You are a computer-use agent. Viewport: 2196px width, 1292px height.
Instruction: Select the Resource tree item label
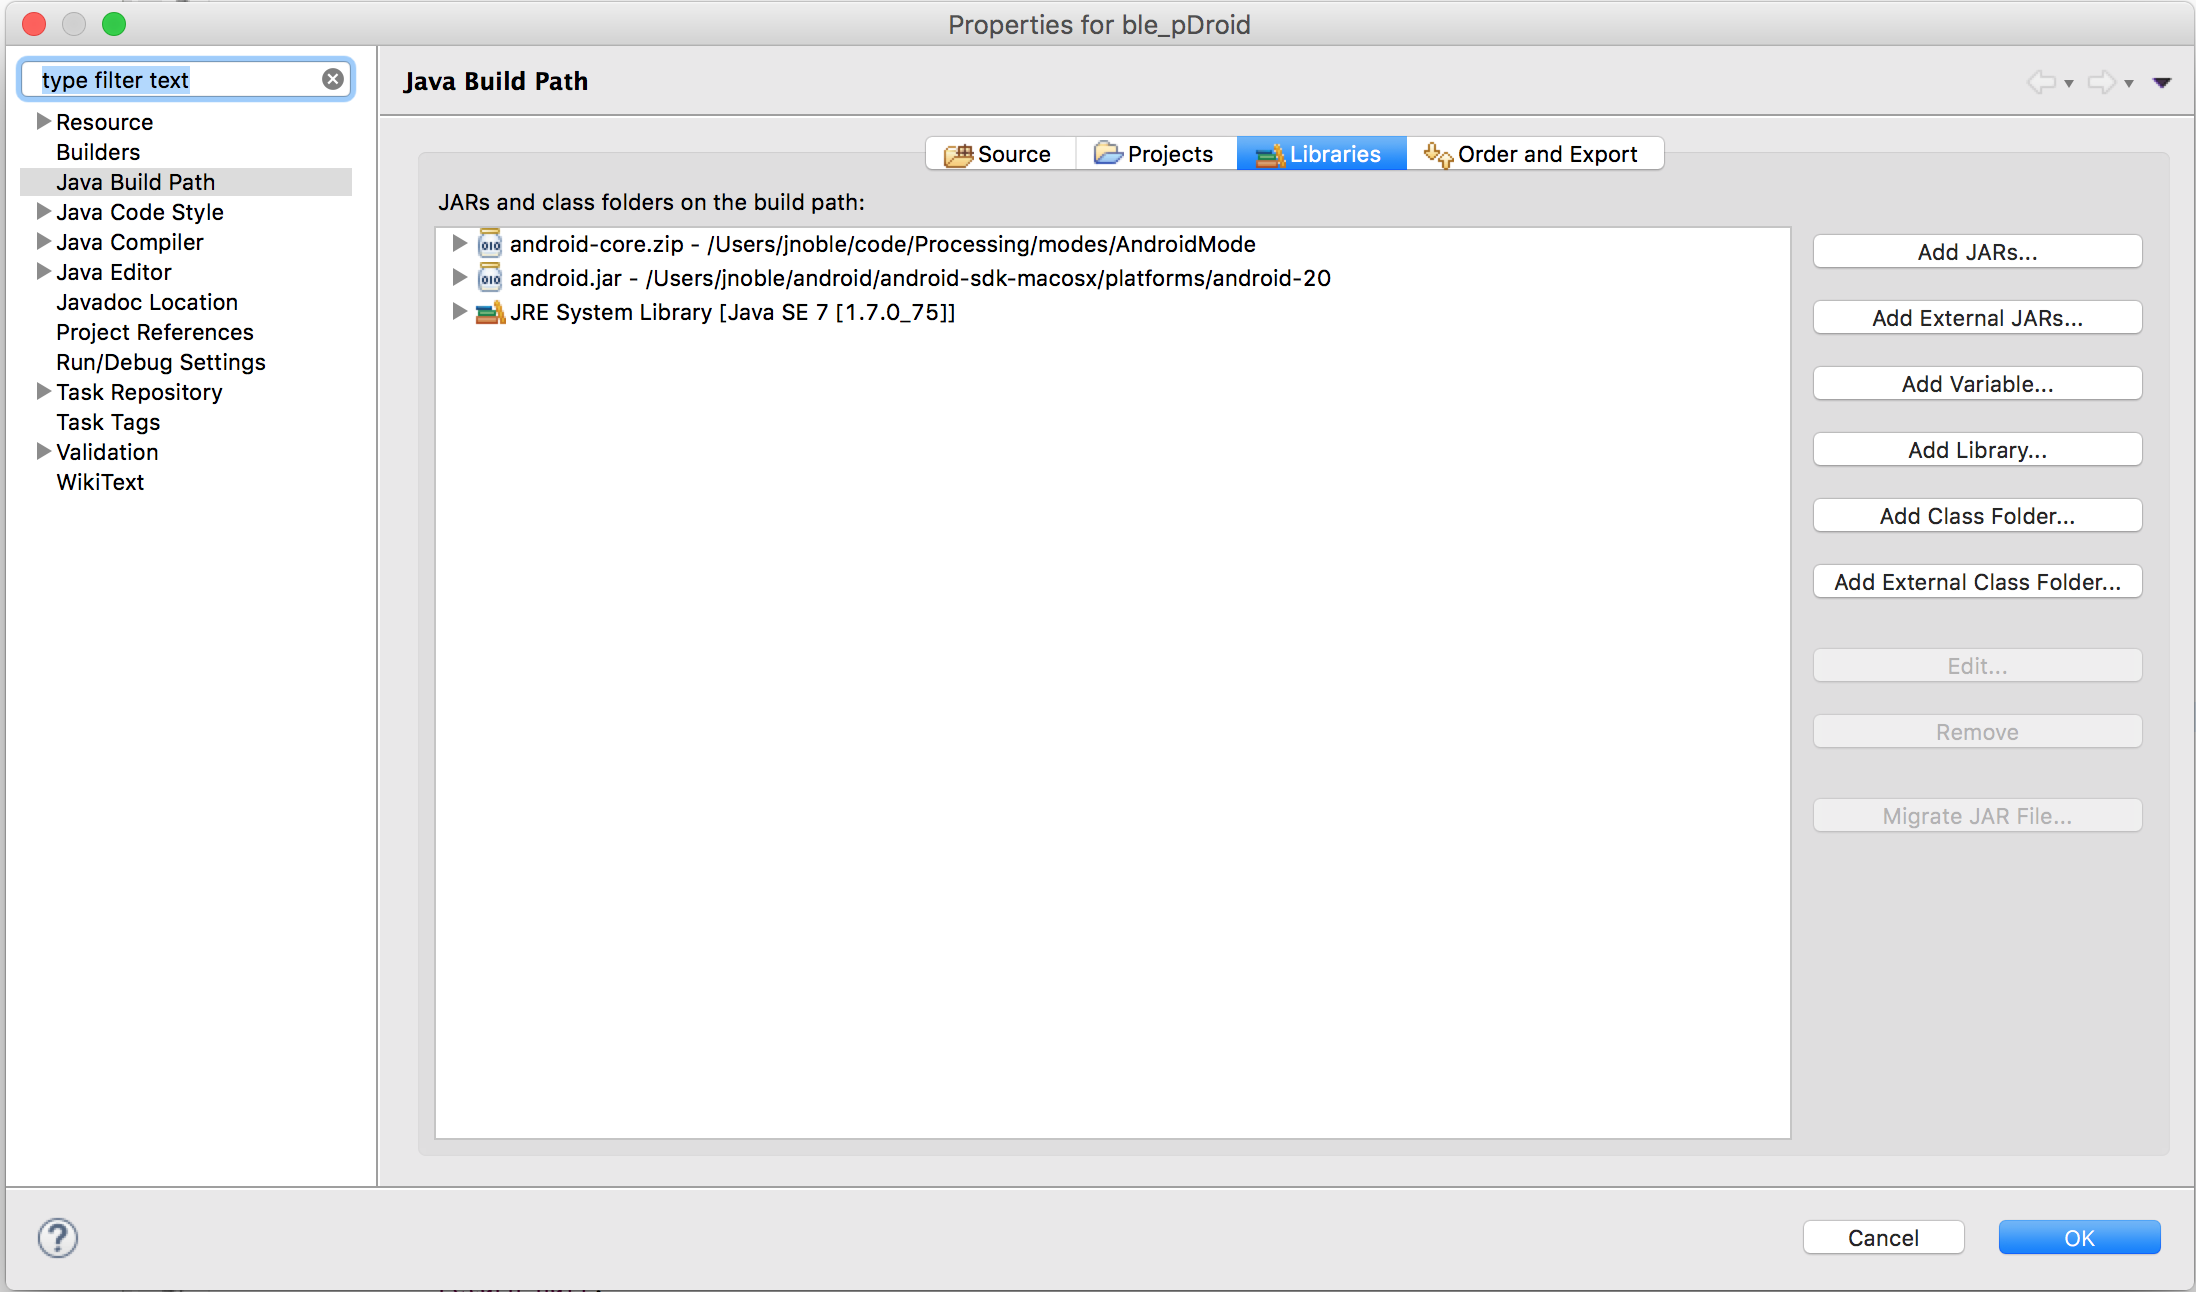[x=105, y=122]
